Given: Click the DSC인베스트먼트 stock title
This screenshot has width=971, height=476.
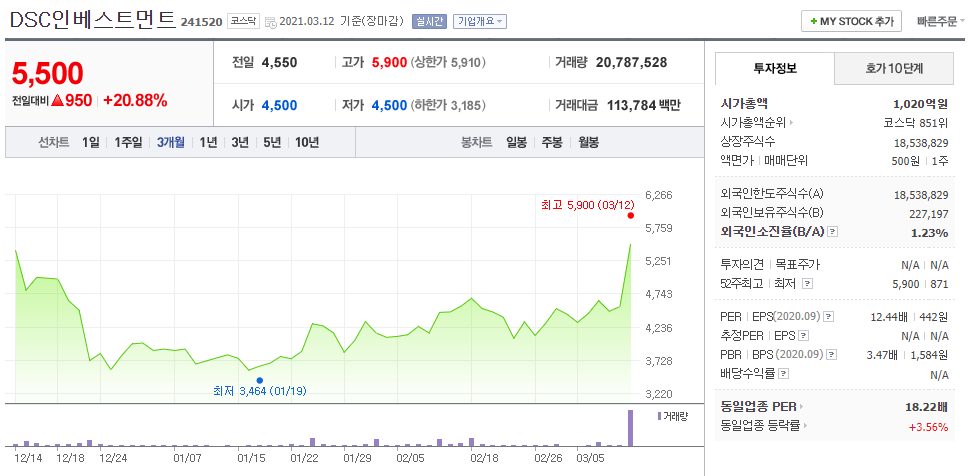Looking at the screenshot, I should click(x=93, y=19).
